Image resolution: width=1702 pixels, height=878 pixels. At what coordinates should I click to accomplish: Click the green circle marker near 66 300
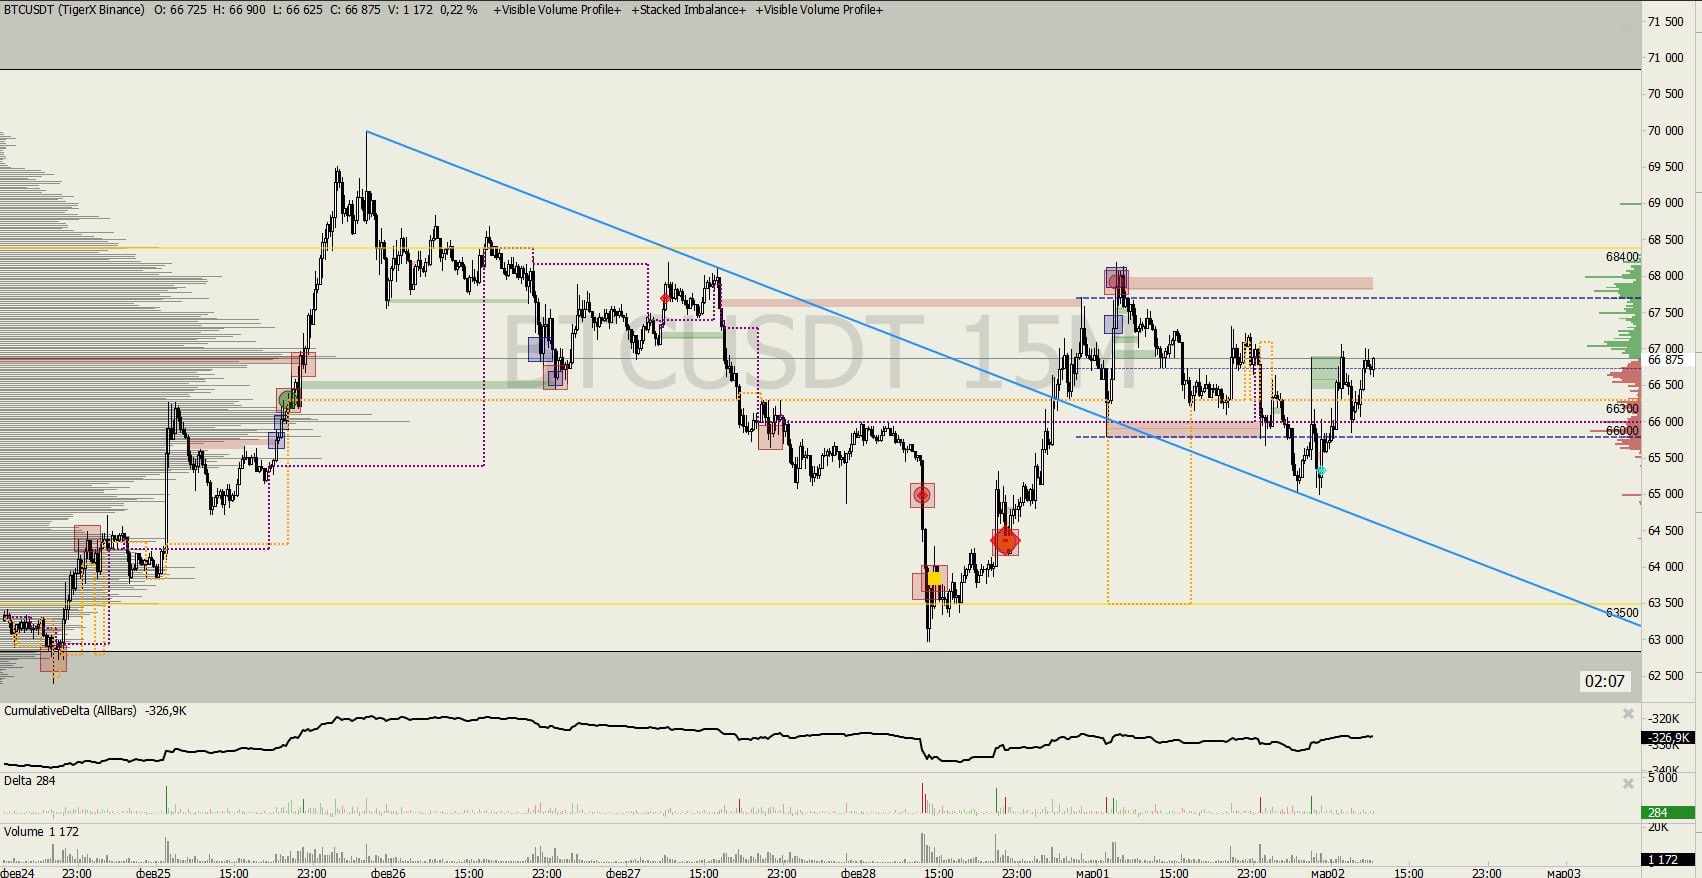[287, 401]
